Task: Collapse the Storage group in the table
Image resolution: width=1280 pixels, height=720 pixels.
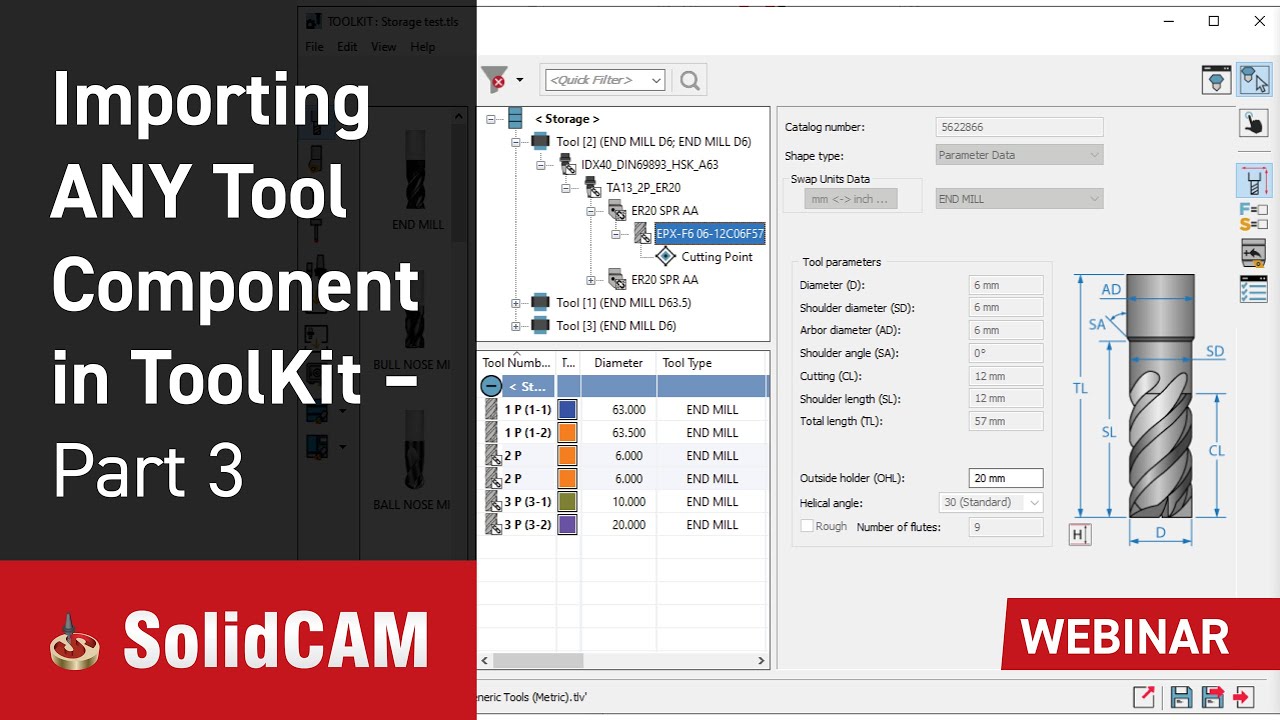Action: [x=490, y=386]
